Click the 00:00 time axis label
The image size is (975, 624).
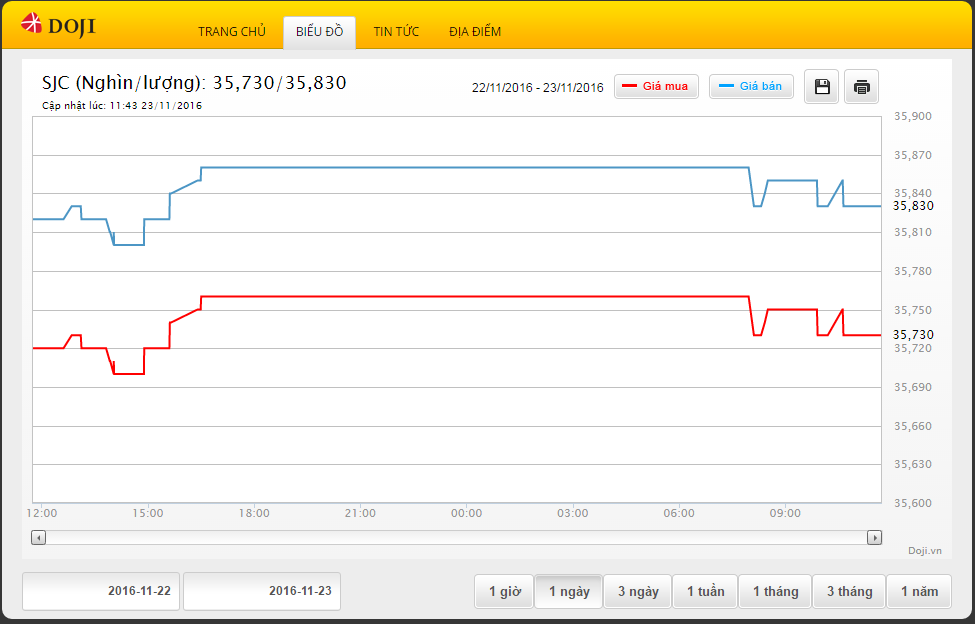click(466, 513)
